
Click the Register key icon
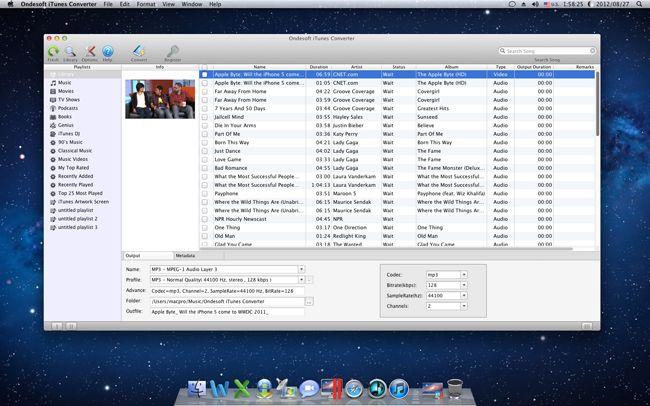172,51
